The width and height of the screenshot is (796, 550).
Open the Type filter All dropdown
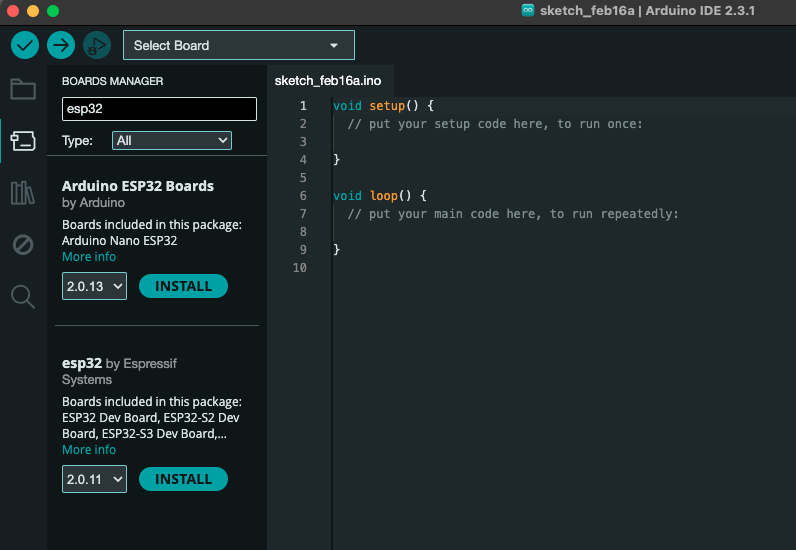(172, 141)
